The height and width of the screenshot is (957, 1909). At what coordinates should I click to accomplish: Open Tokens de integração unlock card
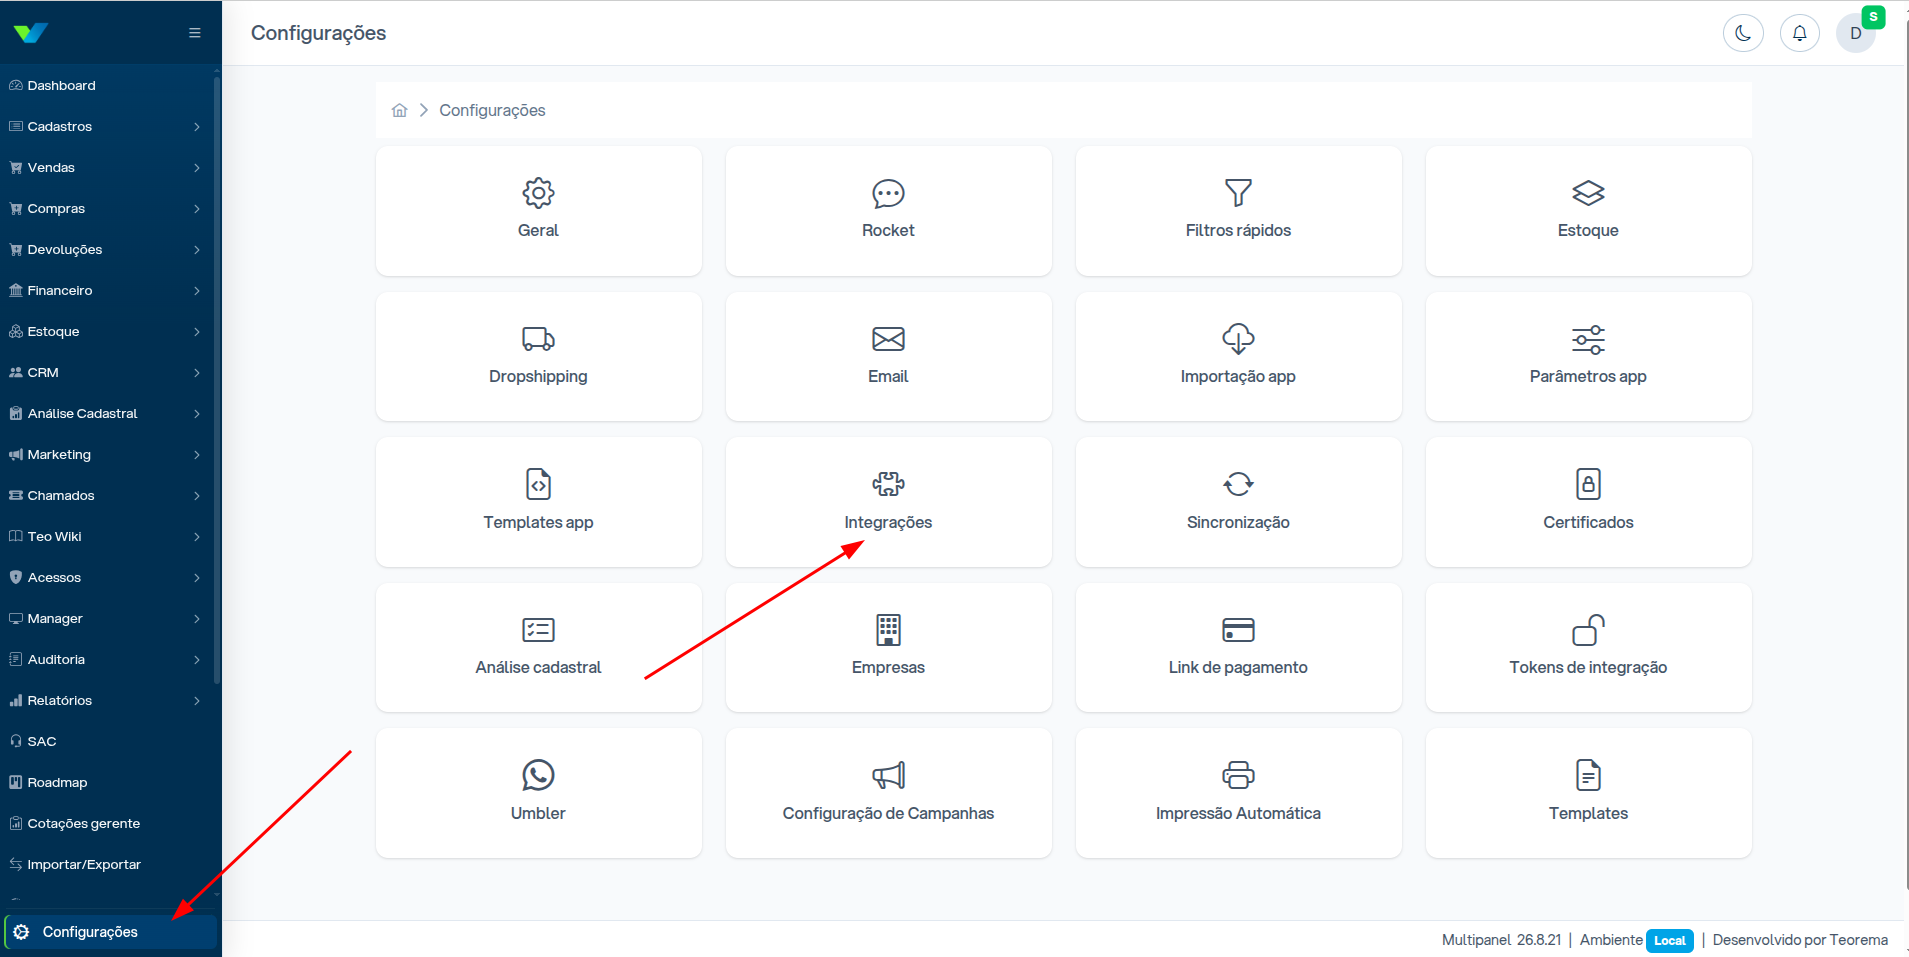[1588, 648]
